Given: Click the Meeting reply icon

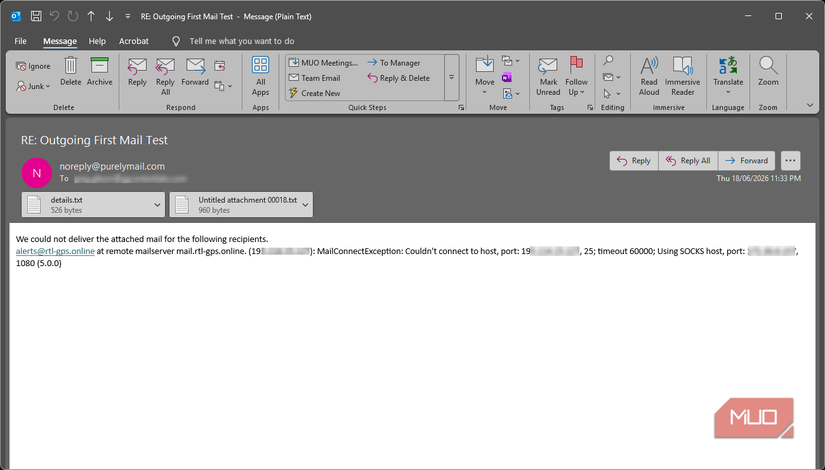Looking at the screenshot, I should tap(220, 66).
